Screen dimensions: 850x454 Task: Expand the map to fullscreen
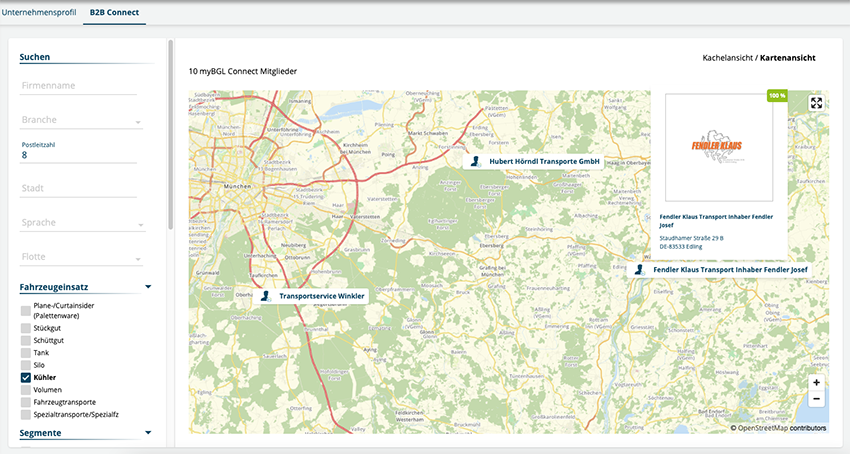pyautogui.click(x=816, y=103)
